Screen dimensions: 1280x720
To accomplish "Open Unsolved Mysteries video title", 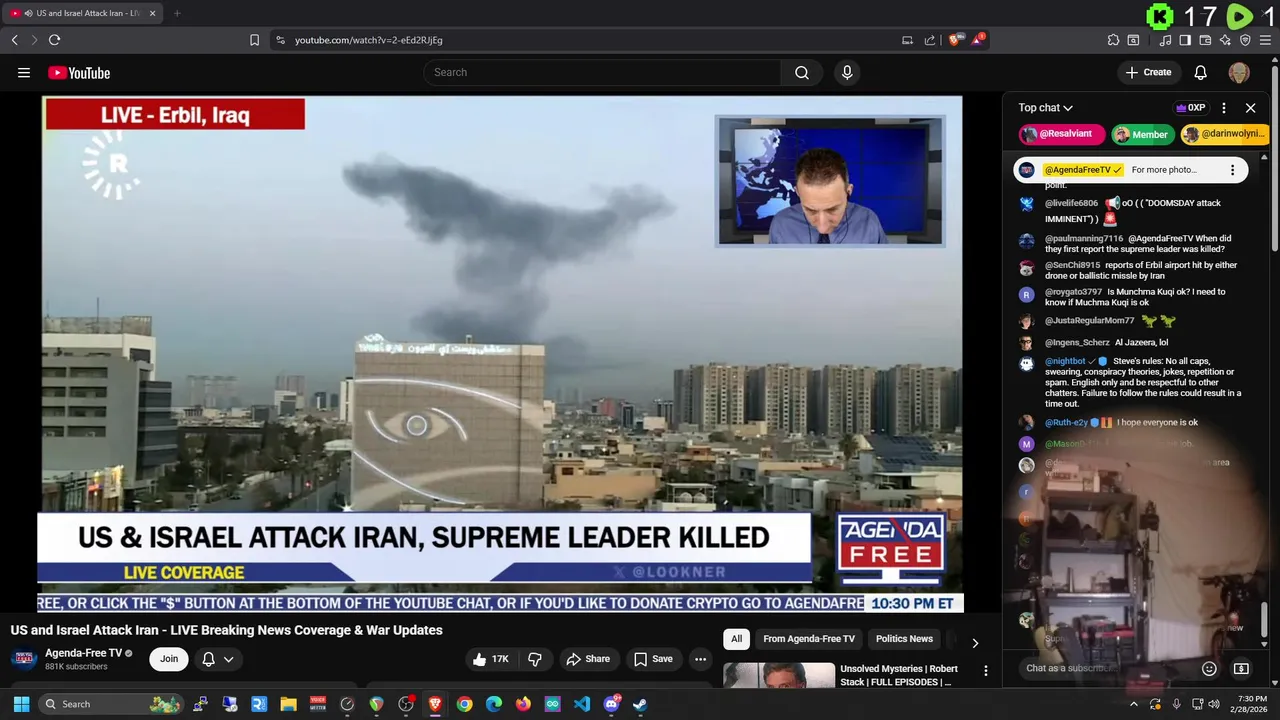I will pos(899,675).
